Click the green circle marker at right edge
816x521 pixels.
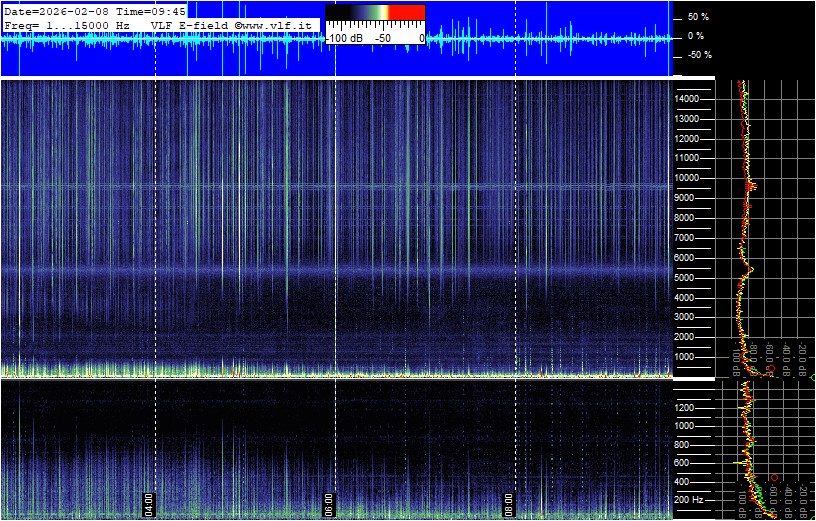(812, 377)
